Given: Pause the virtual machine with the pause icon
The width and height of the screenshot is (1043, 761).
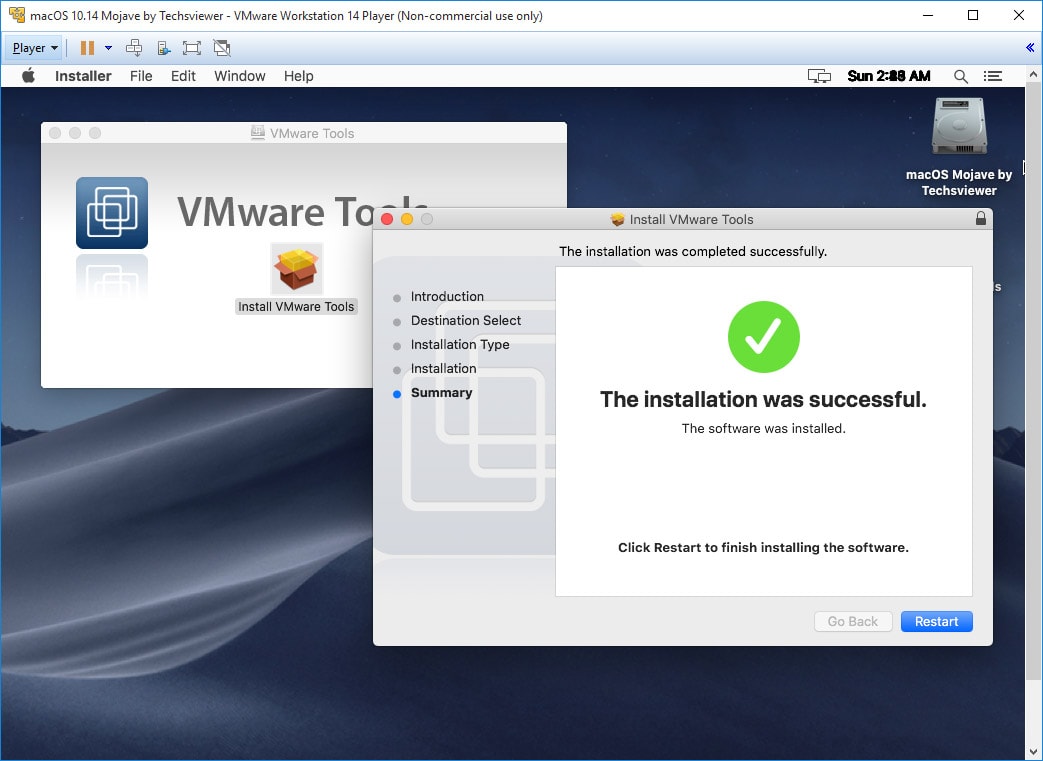Looking at the screenshot, I should [87, 48].
